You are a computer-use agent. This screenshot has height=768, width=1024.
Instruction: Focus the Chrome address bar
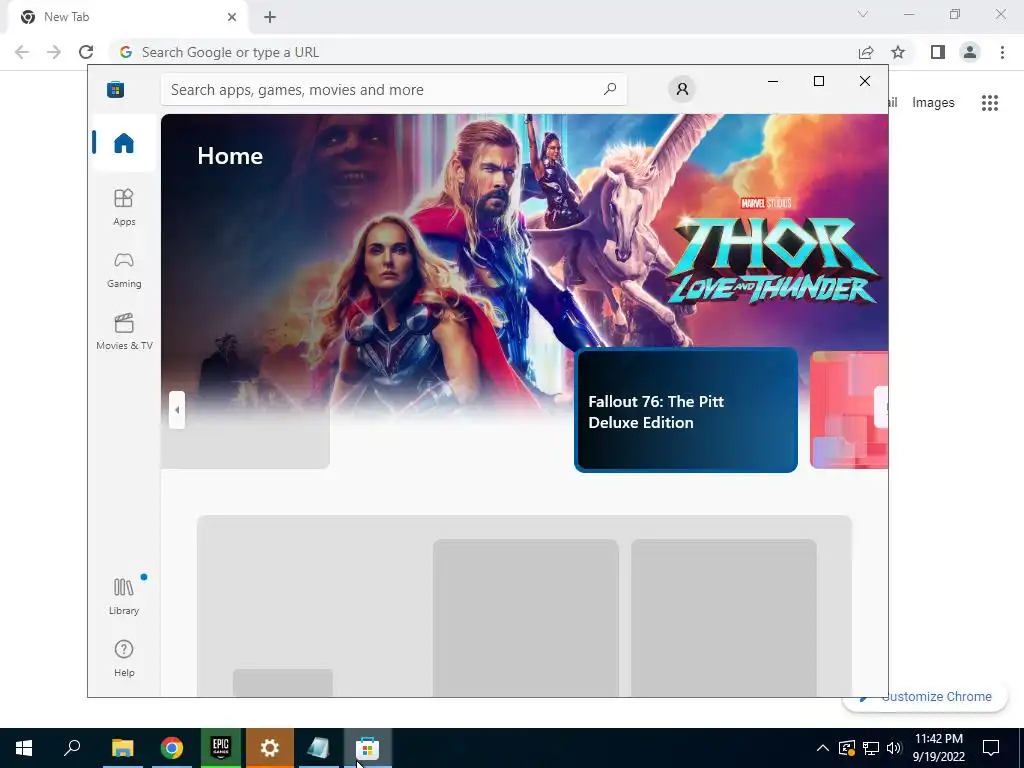[483, 52]
